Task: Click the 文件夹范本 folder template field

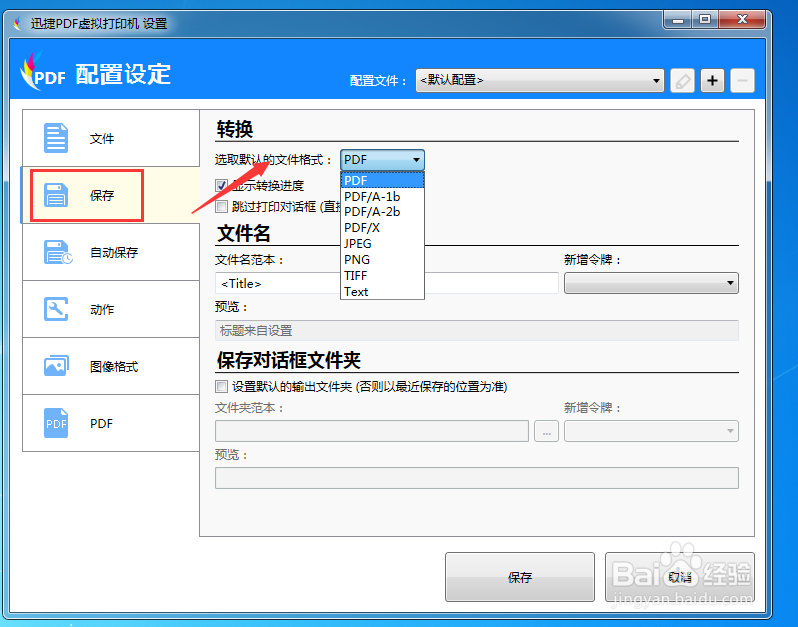Action: (372, 431)
